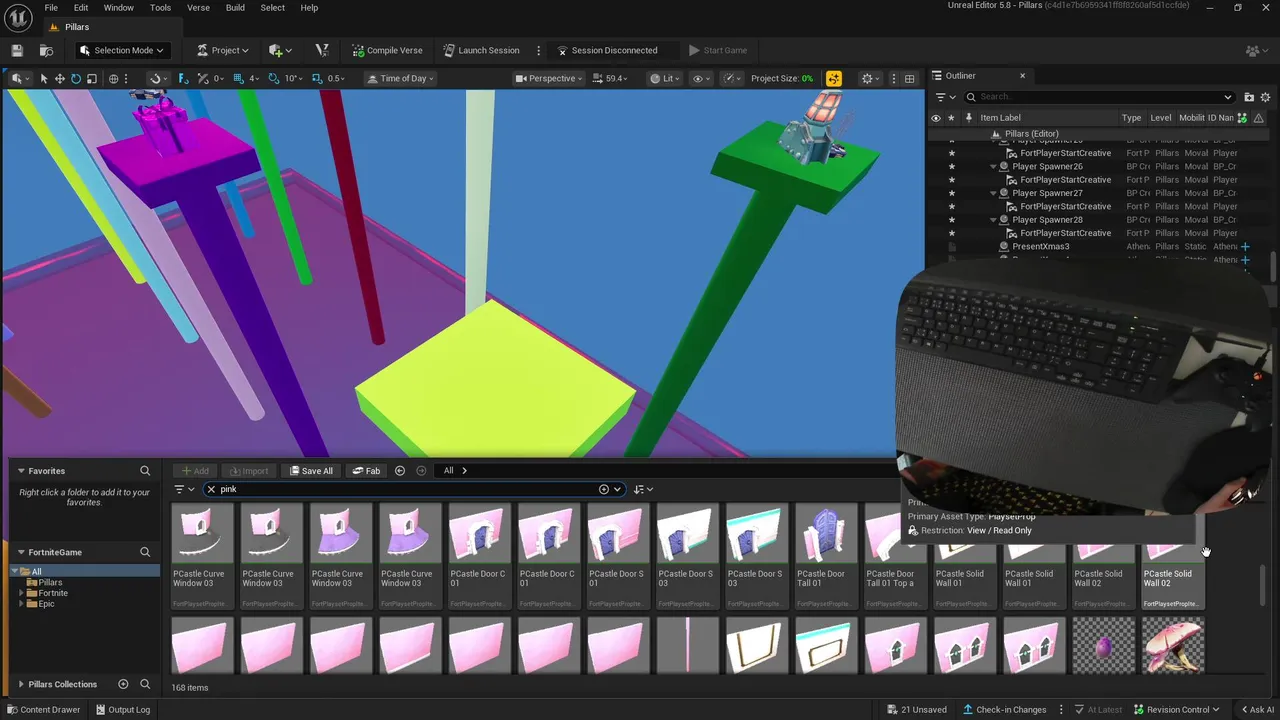This screenshot has height=720, width=1280.
Task: Open the Lit view mode dropdown
Action: click(x=665, y=78)
